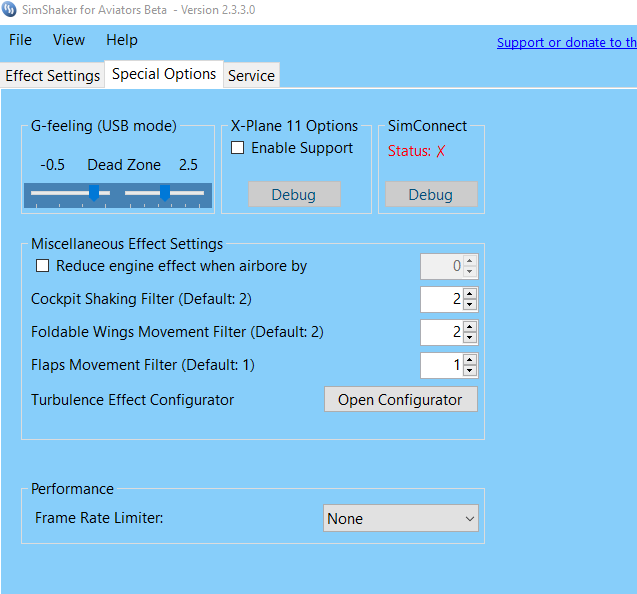Click the SimShaker app icon in title bar
The image size is (637, 594).
[x=9, y=9]
